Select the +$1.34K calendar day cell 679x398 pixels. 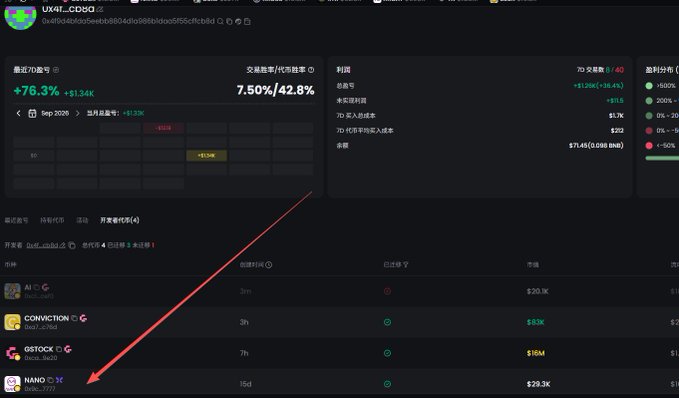point(206,155)
